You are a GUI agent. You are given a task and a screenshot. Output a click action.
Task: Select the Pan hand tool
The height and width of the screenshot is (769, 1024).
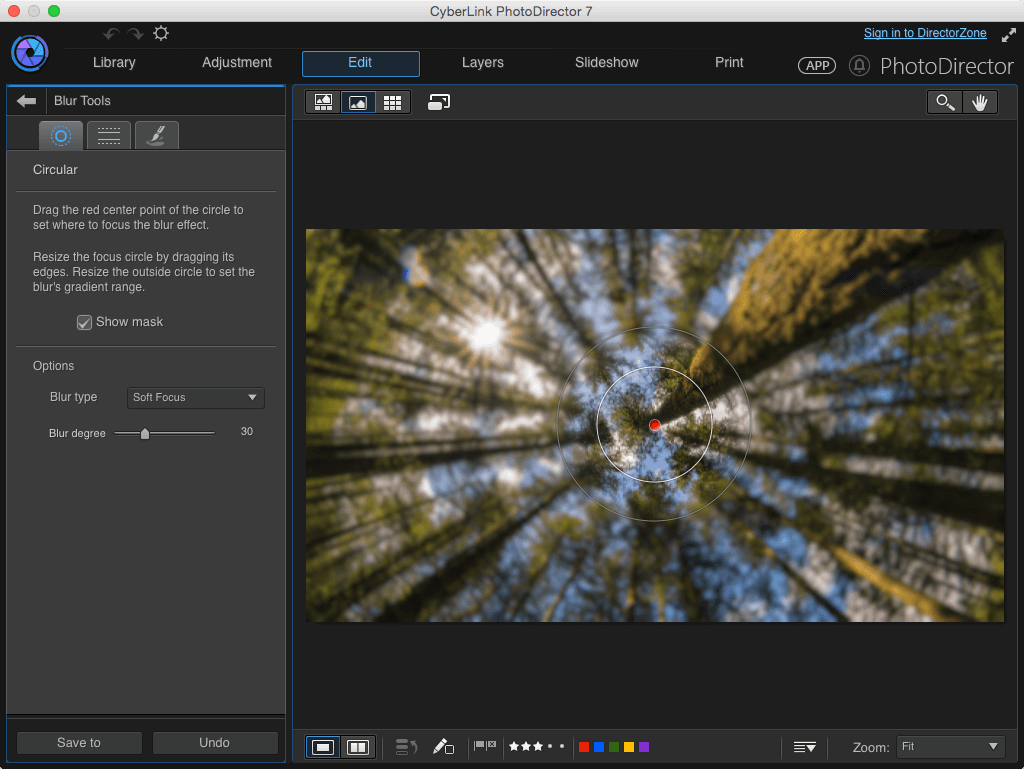pyautogui.click(x=980, y=102)
